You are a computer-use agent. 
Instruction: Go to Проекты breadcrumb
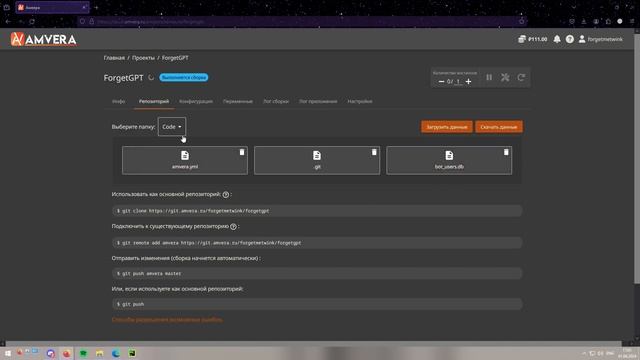point(143,58)
